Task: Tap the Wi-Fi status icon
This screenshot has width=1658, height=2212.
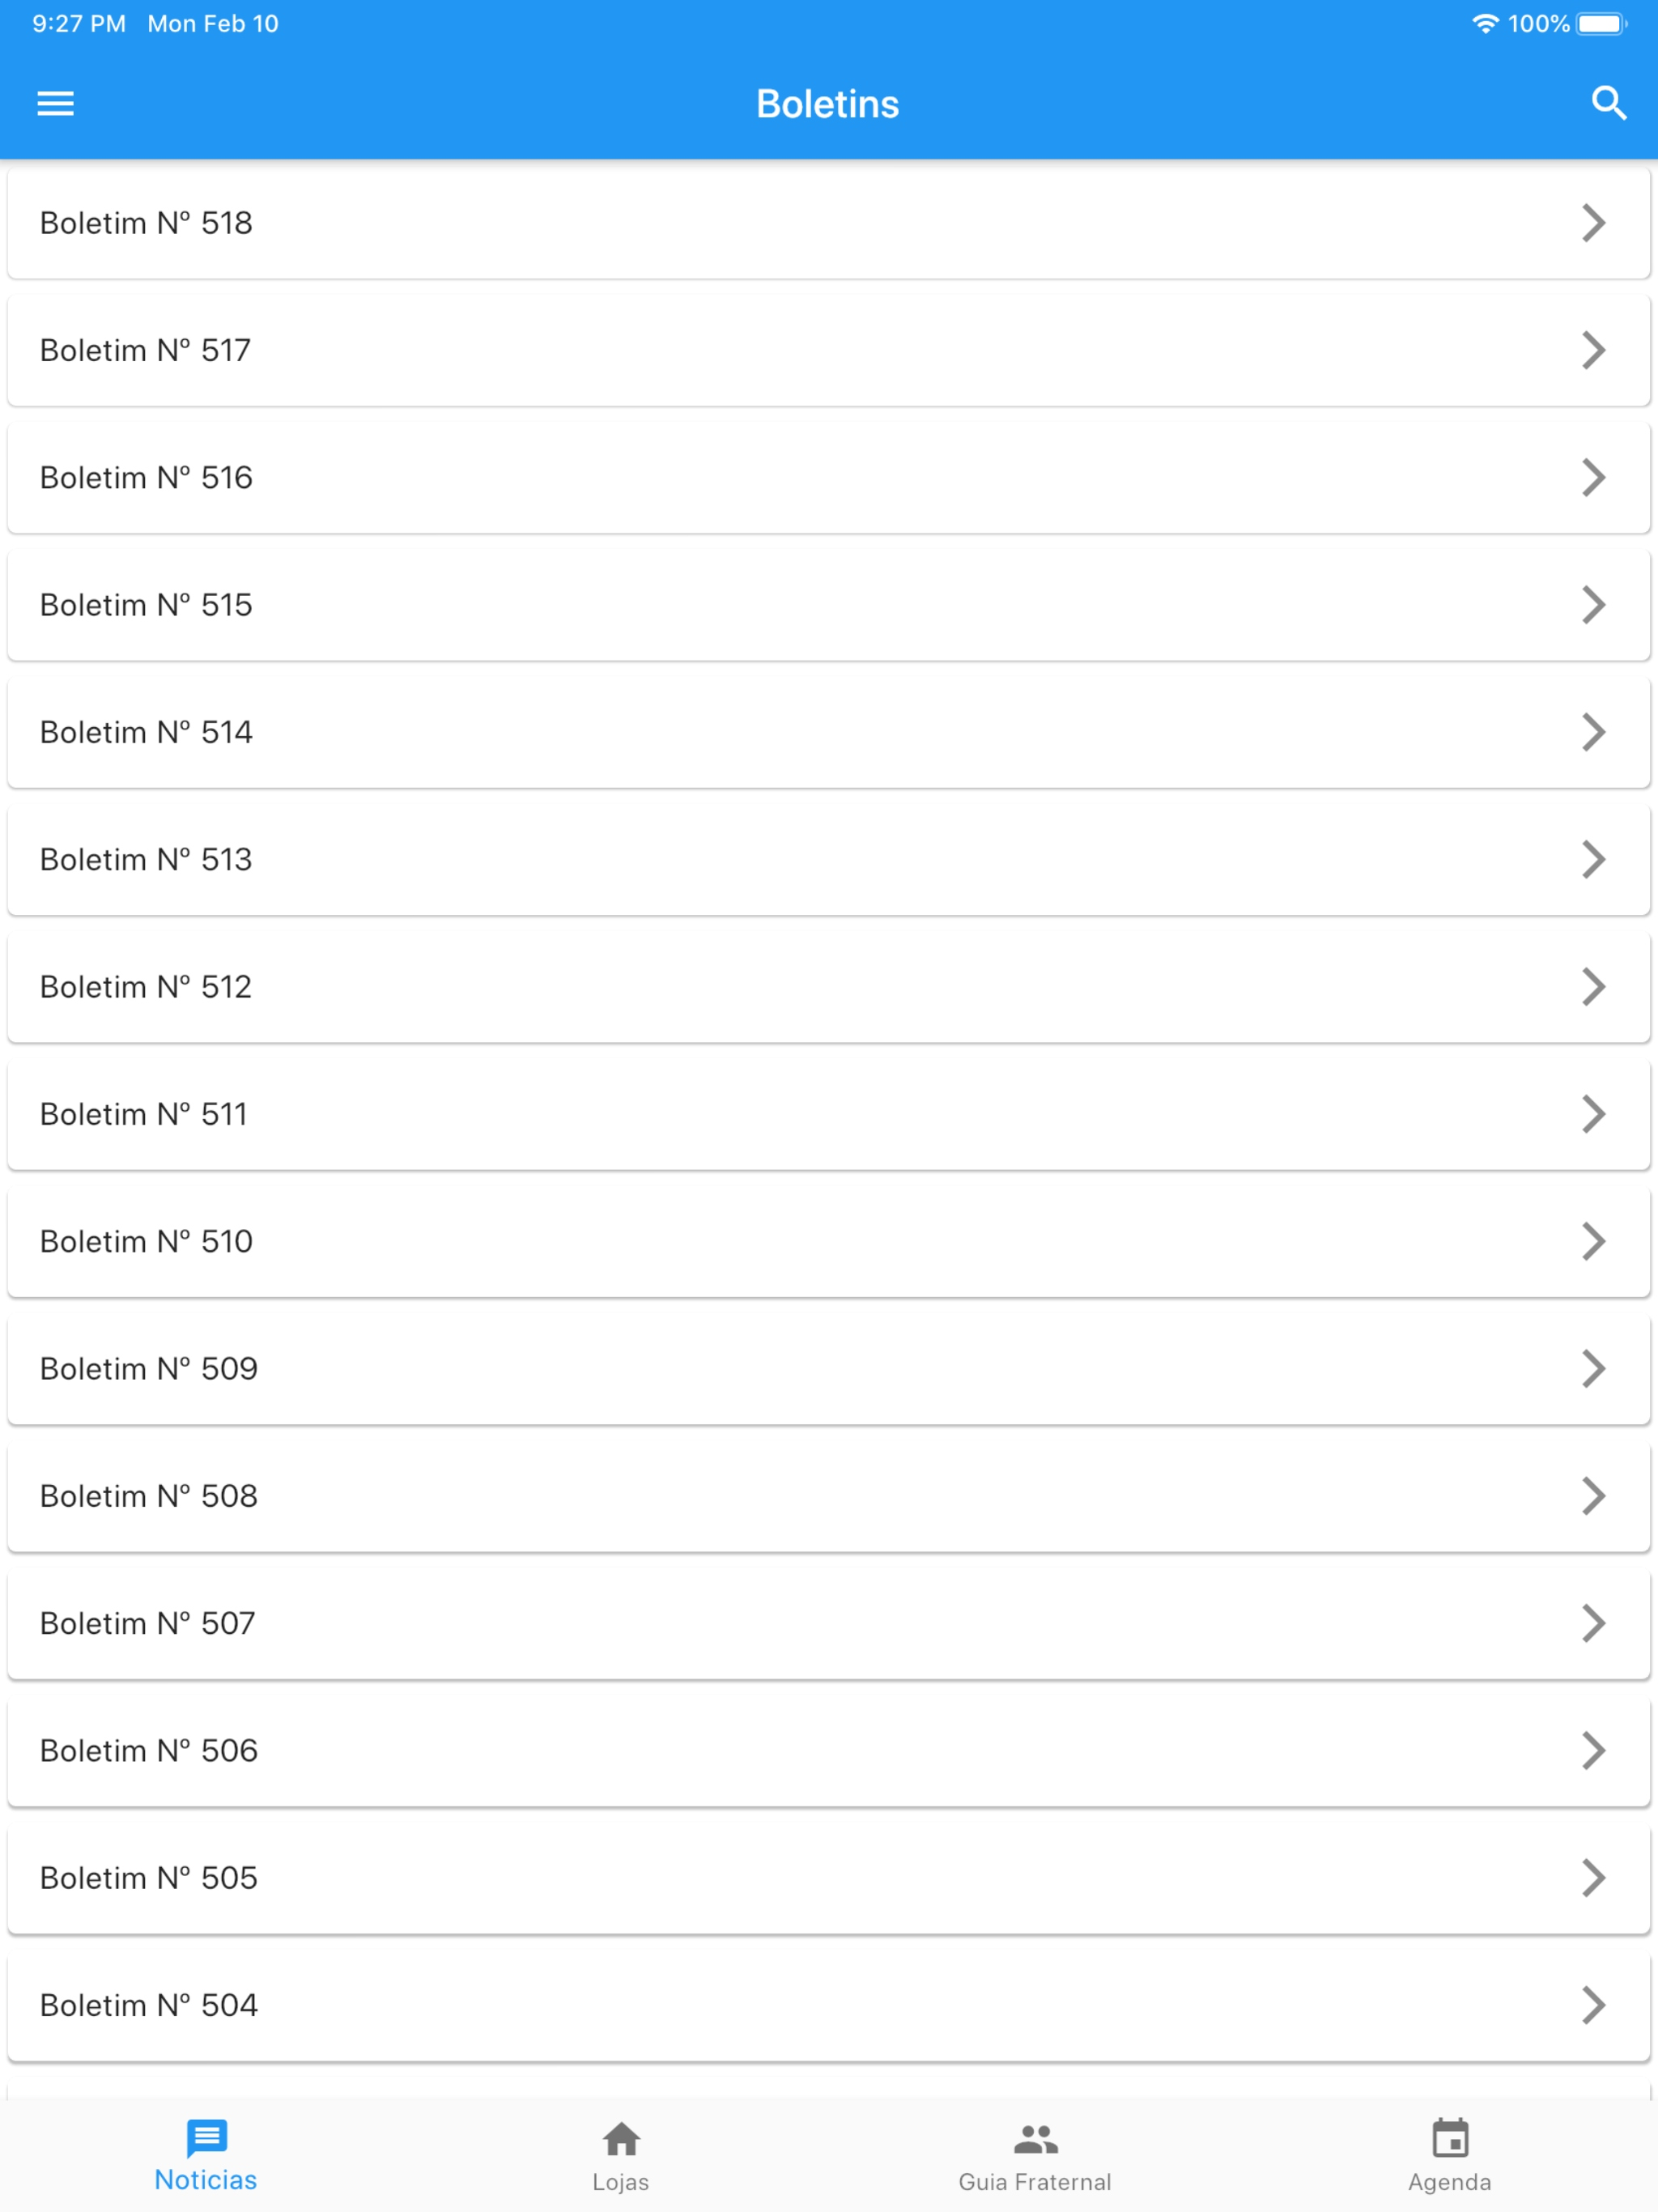Action: pyautogui.click(x=1485, y=24)
